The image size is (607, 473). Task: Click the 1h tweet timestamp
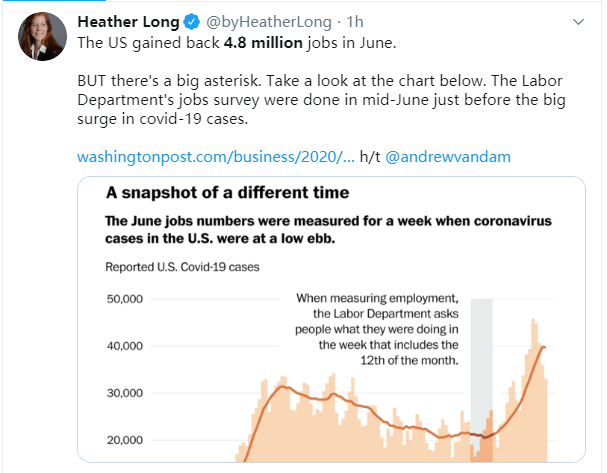(x=355, y=22)
